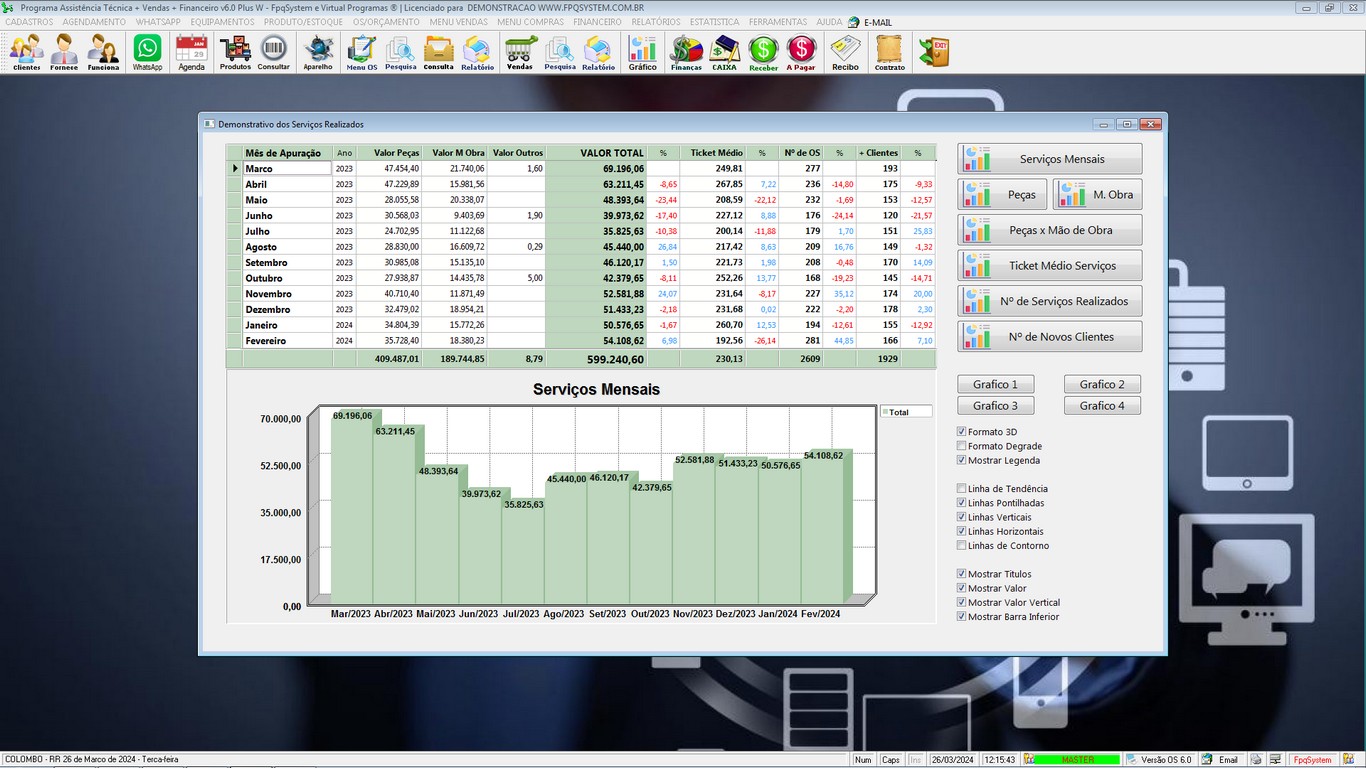Open the A Pagar red dollar icon
Screen dimensions: 1366x768
(801, 52)
